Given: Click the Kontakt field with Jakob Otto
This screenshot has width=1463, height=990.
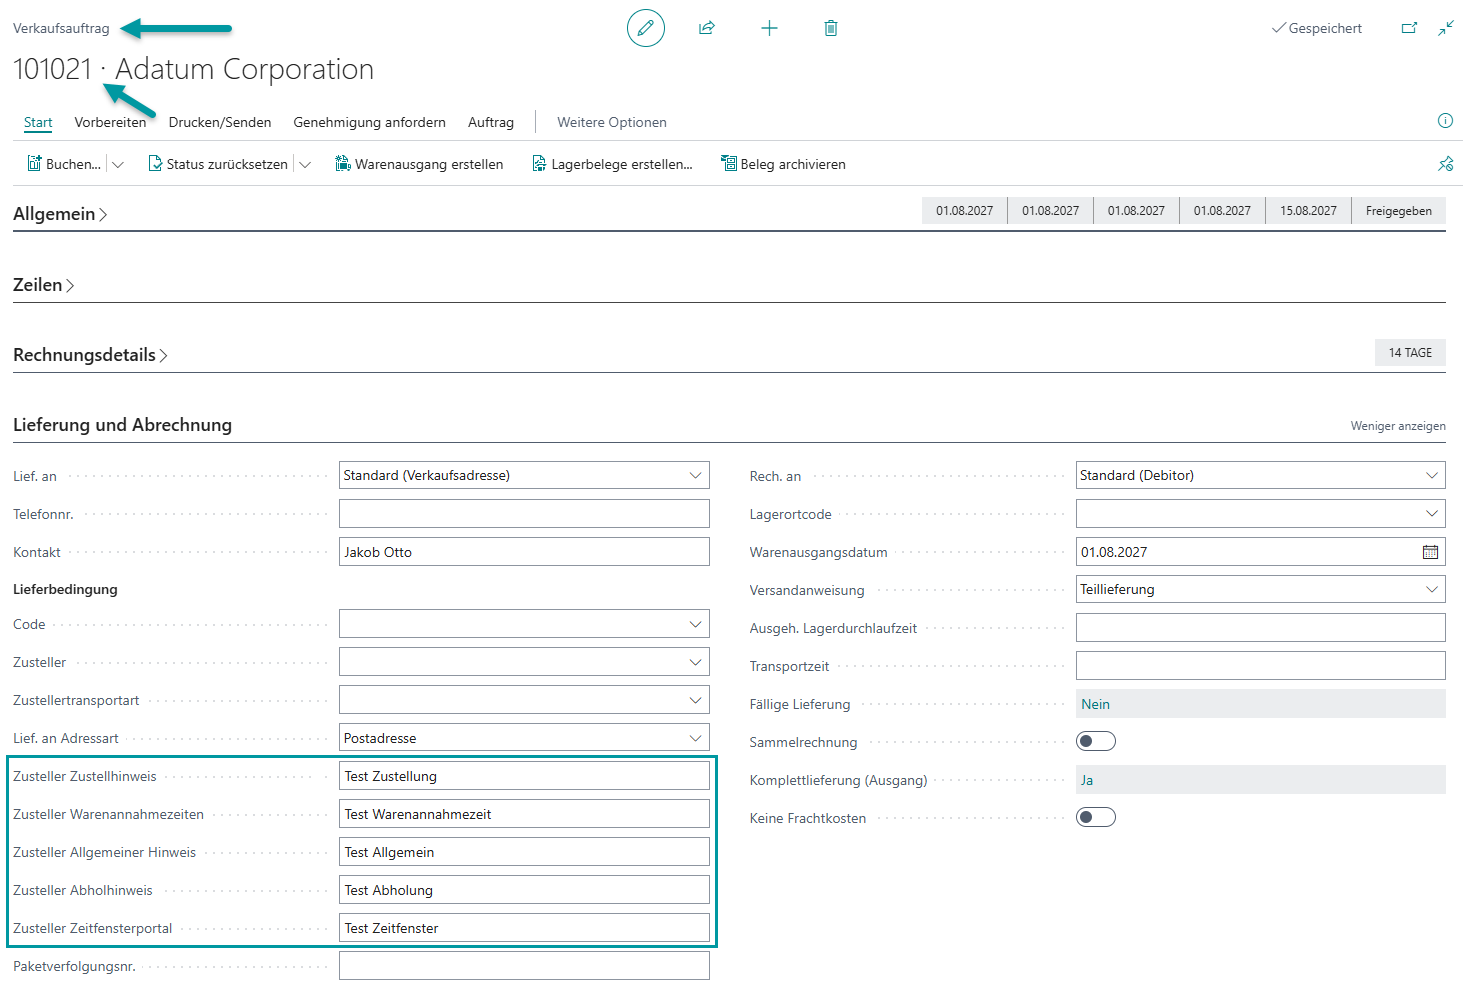Looking at the screenshot, I should click(524, 552).
